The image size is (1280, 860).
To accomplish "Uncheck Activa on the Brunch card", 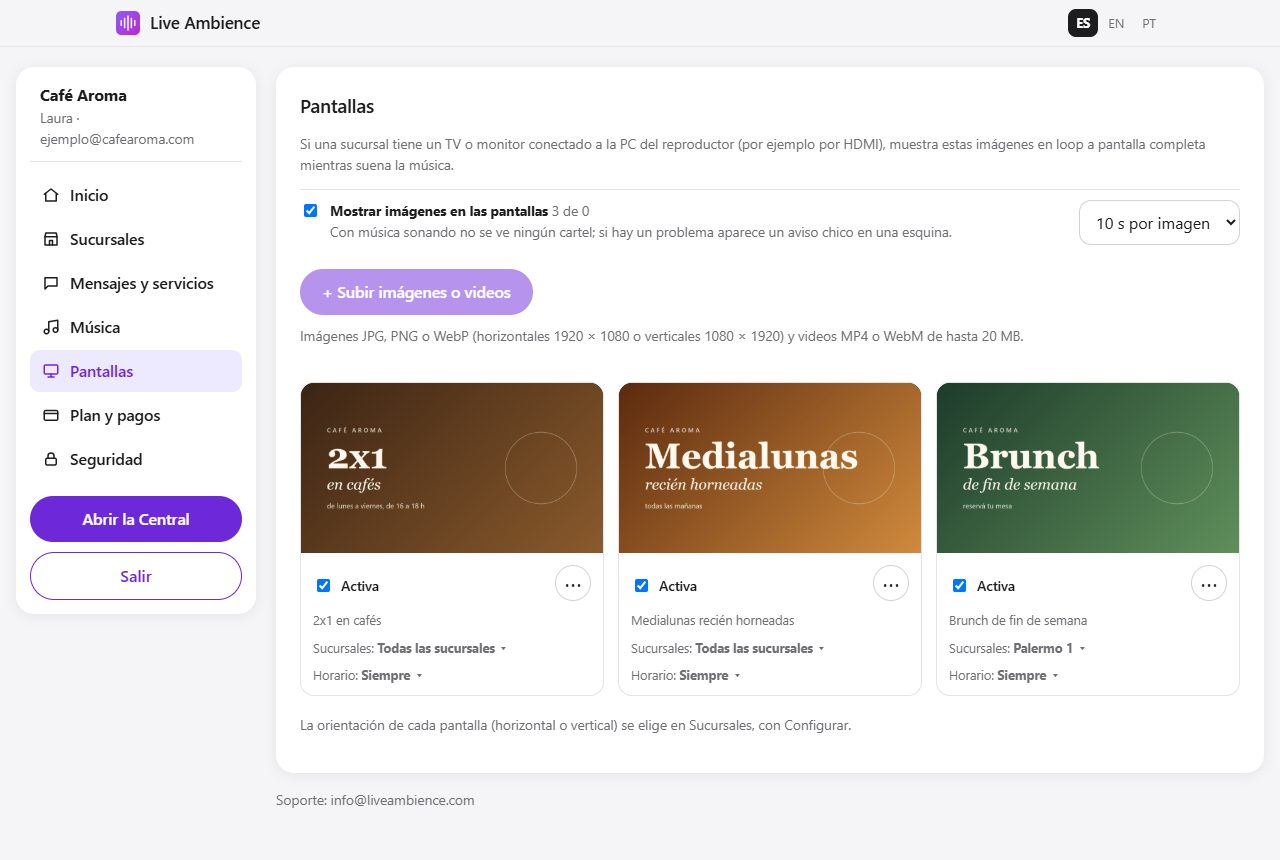I will 959,586.
